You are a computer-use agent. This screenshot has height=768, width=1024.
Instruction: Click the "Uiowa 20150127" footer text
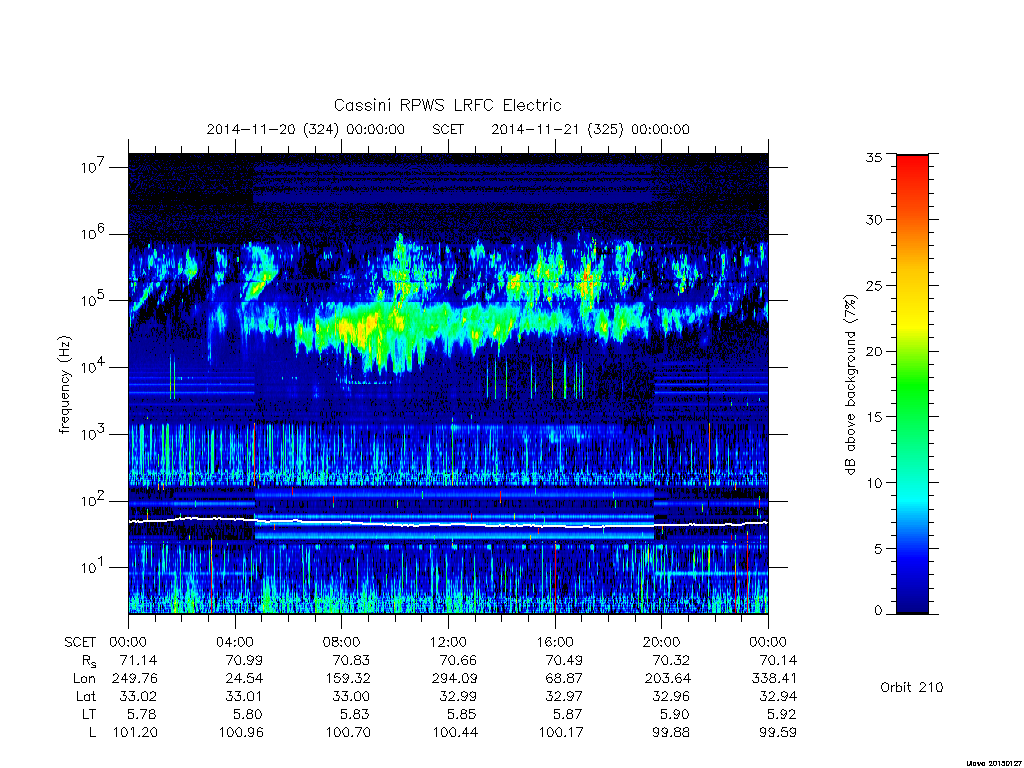tap(993, 763)
